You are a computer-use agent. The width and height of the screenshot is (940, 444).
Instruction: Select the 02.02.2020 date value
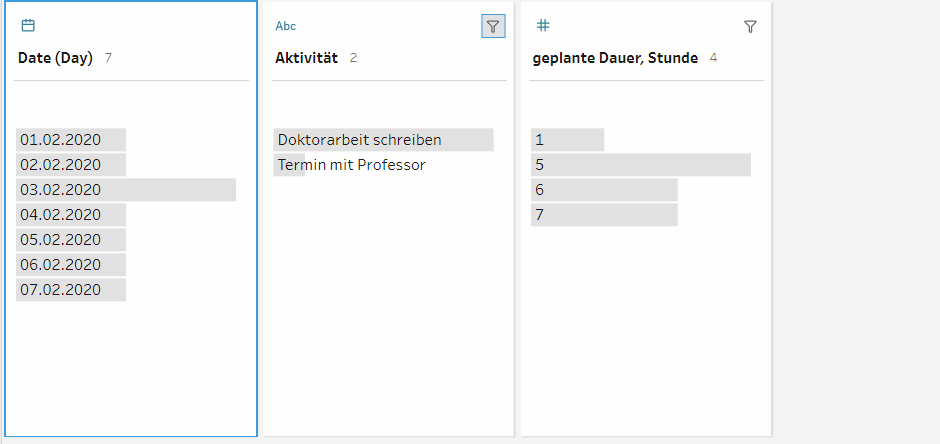click(61, 165)
